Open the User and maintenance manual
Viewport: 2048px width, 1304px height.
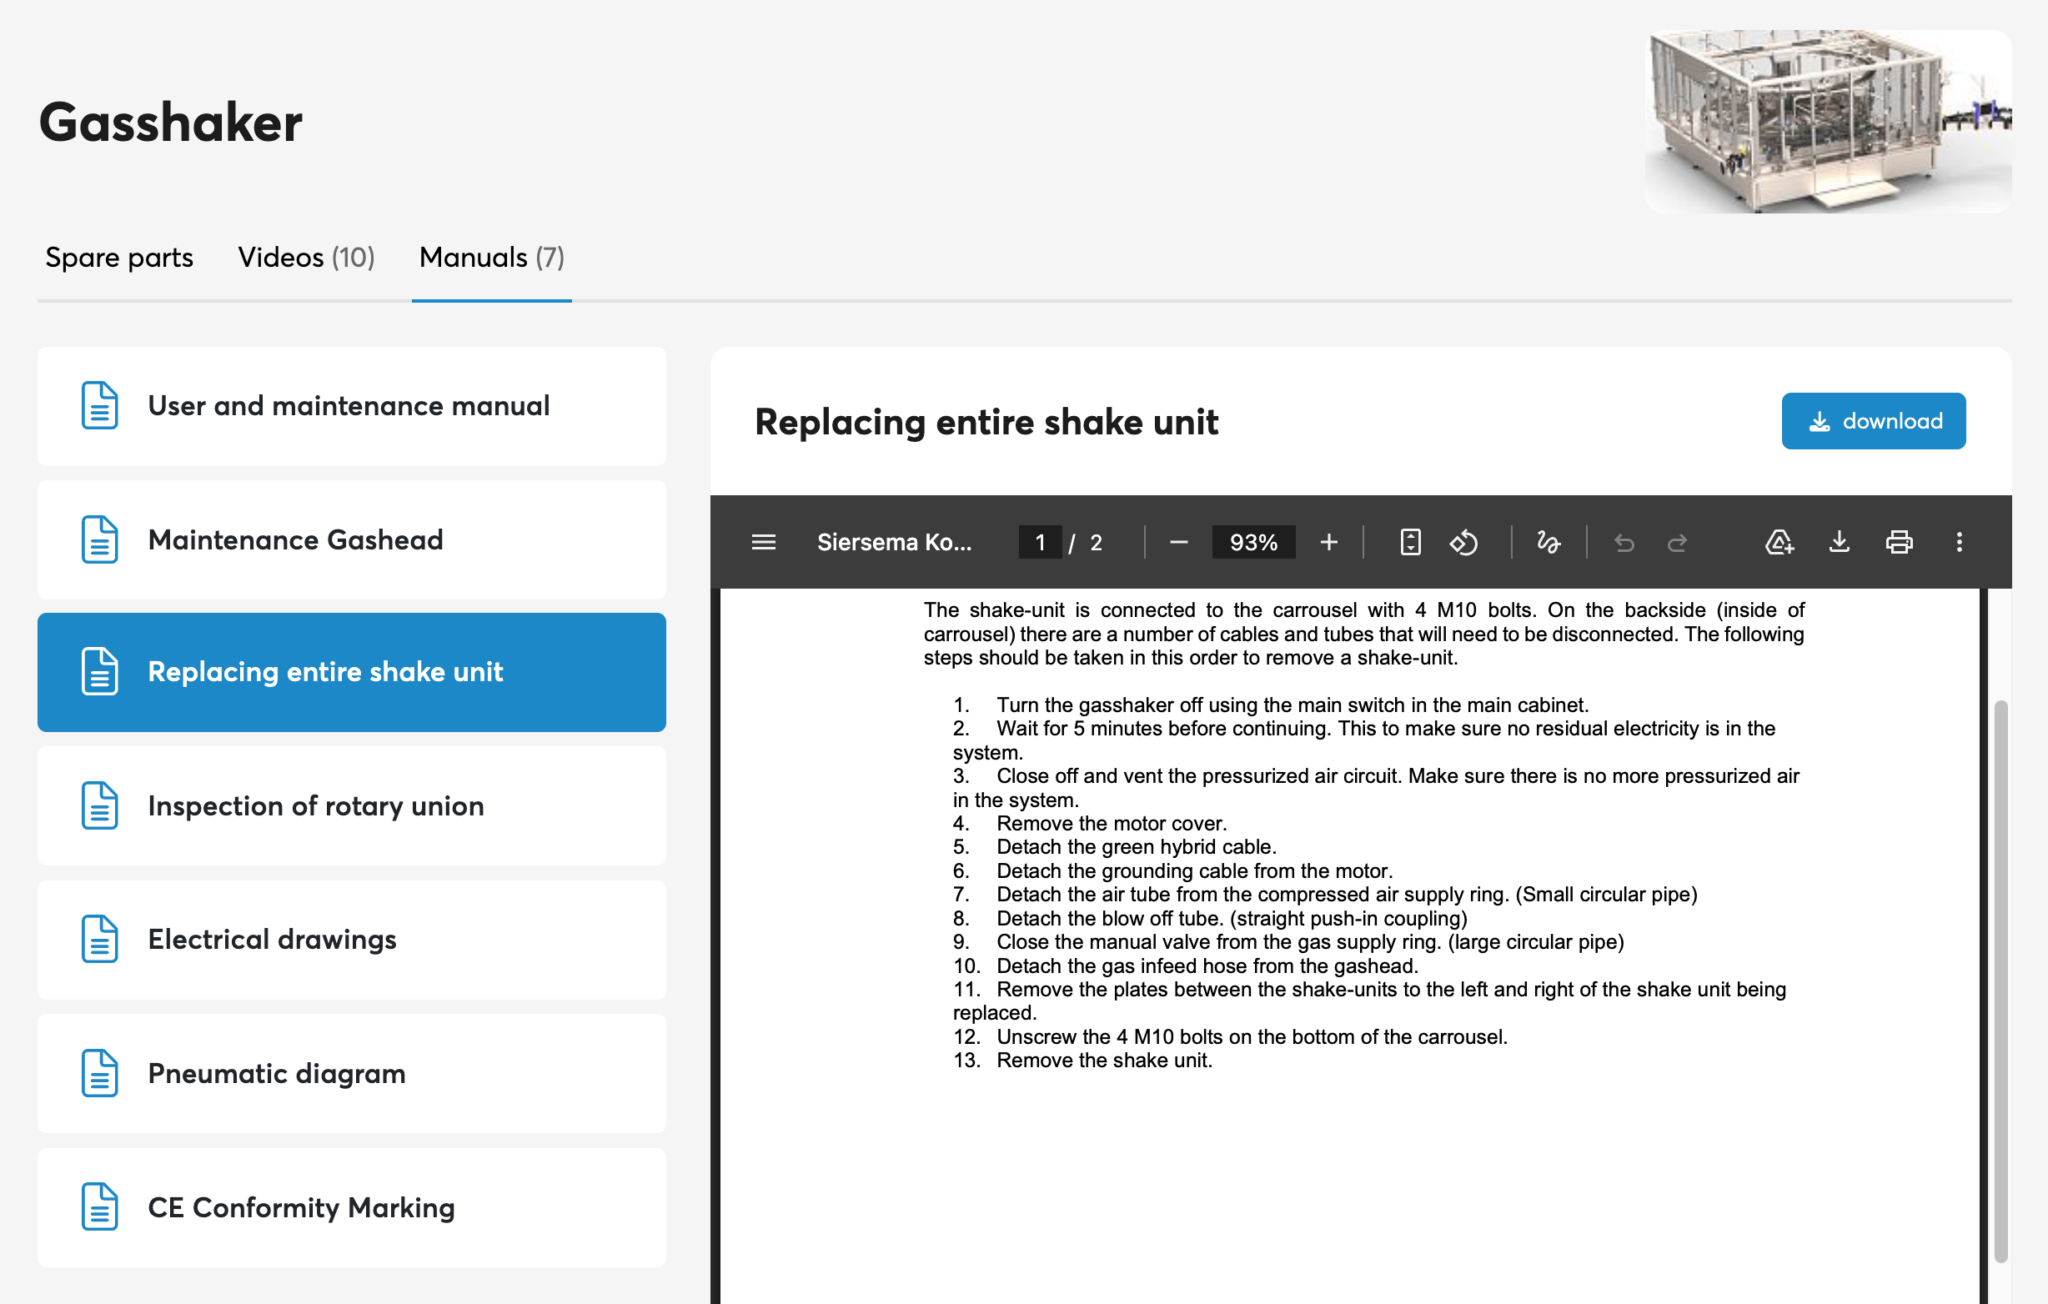352,406
